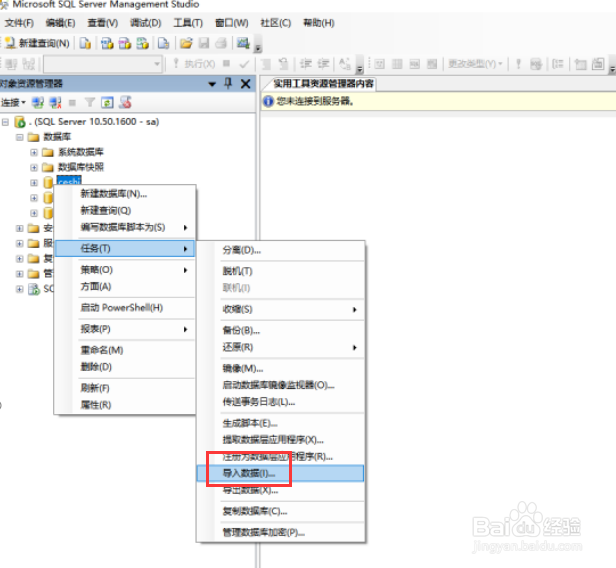The image size is (616, 568).
Task: Close the 对象资源管理器 panel
Action: coord(246,84)
